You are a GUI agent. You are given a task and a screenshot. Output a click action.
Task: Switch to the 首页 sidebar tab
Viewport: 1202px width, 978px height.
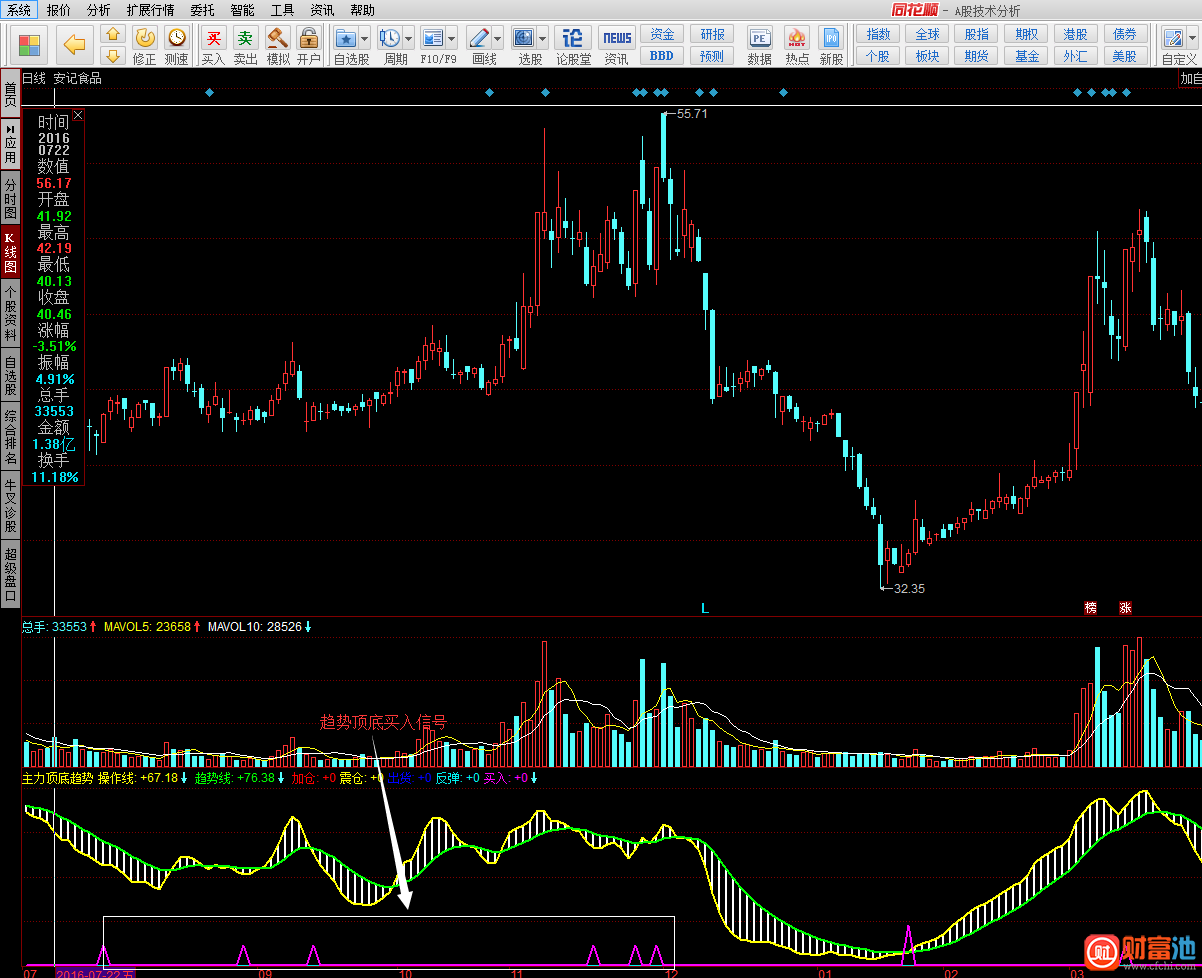10,94
